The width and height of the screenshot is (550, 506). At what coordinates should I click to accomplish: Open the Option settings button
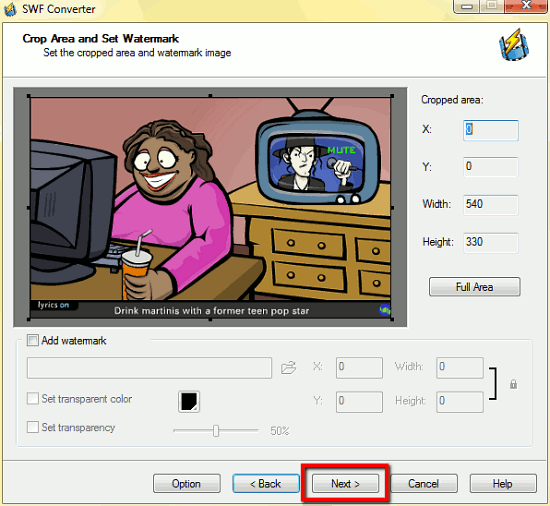point(187,484)
